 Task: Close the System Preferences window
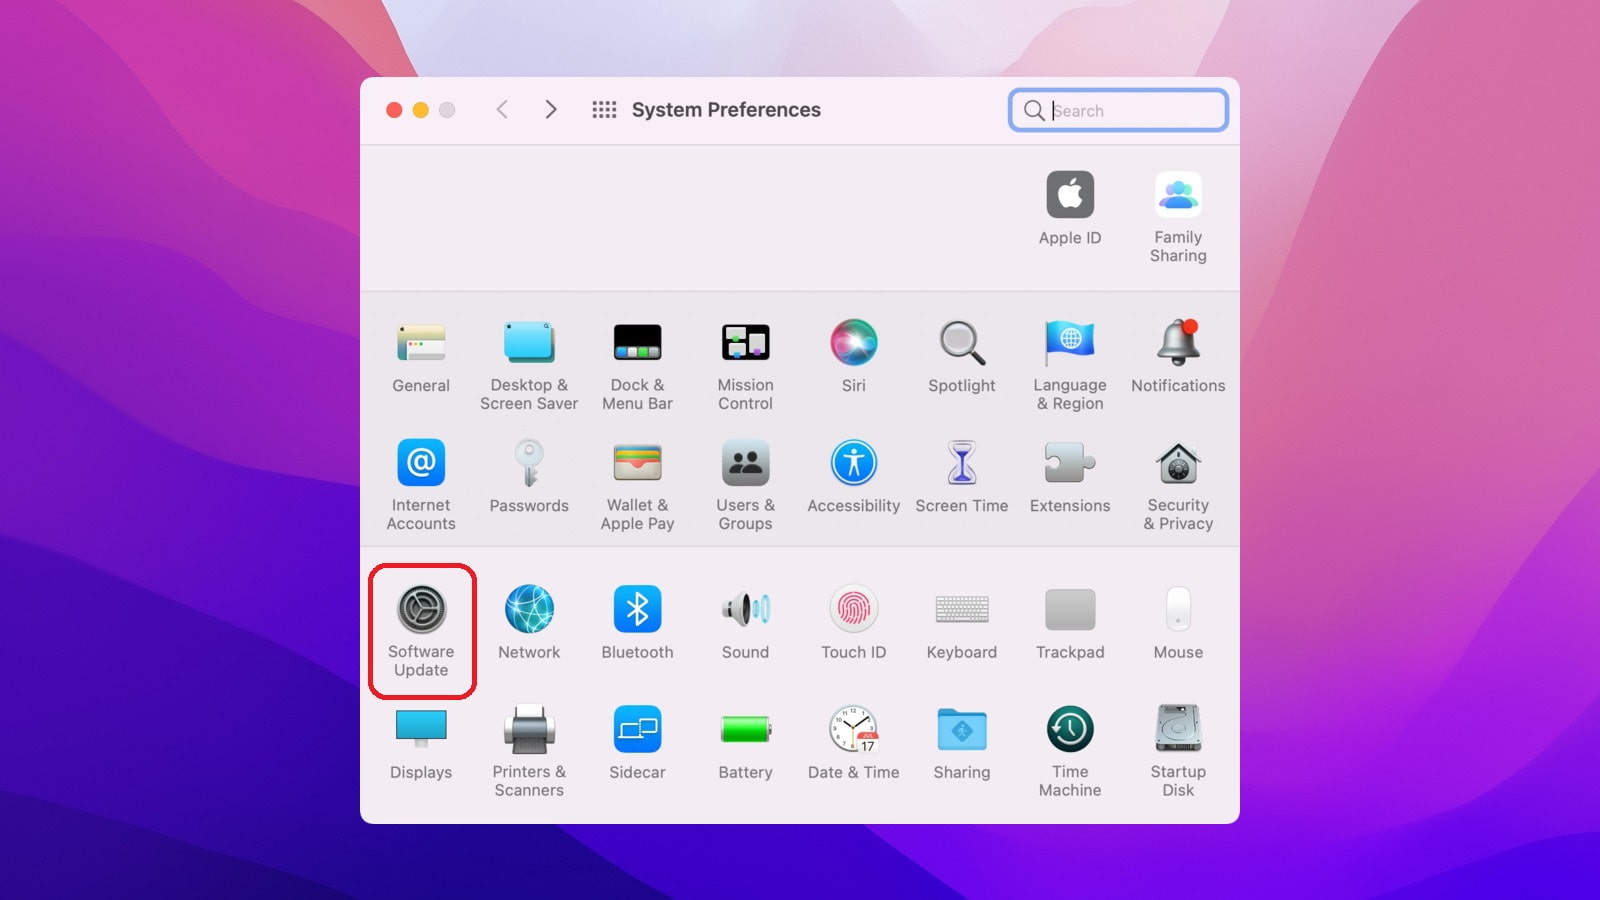(394, 110)
